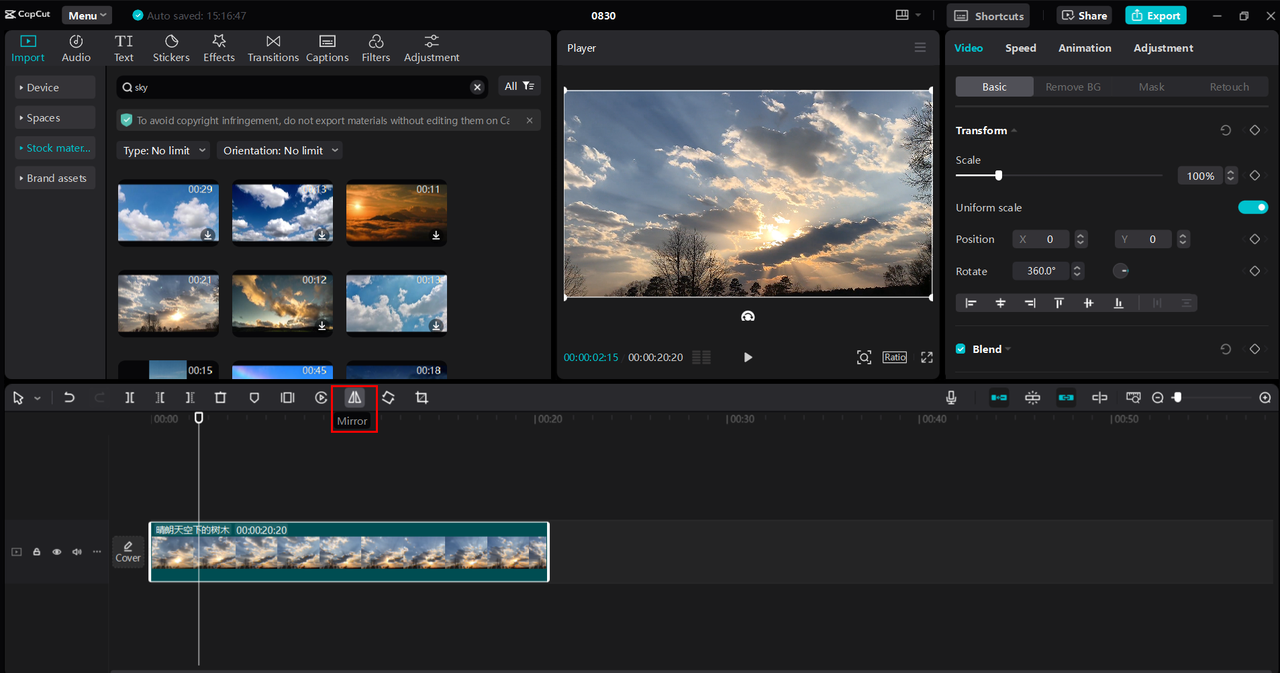The height and width of the screenshot is (673, 1280).
Task: Click the timeline zoom slider handle
Action: (x=1177, y=397)
